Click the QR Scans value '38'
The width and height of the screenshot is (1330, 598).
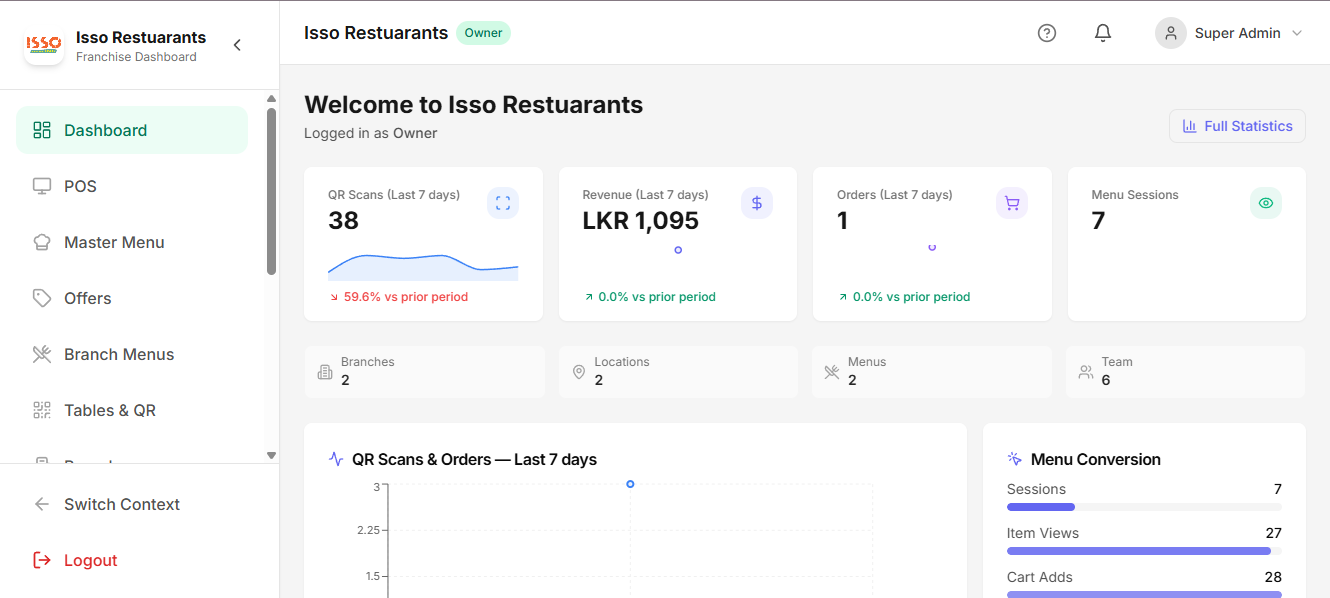tap(343, 221)
